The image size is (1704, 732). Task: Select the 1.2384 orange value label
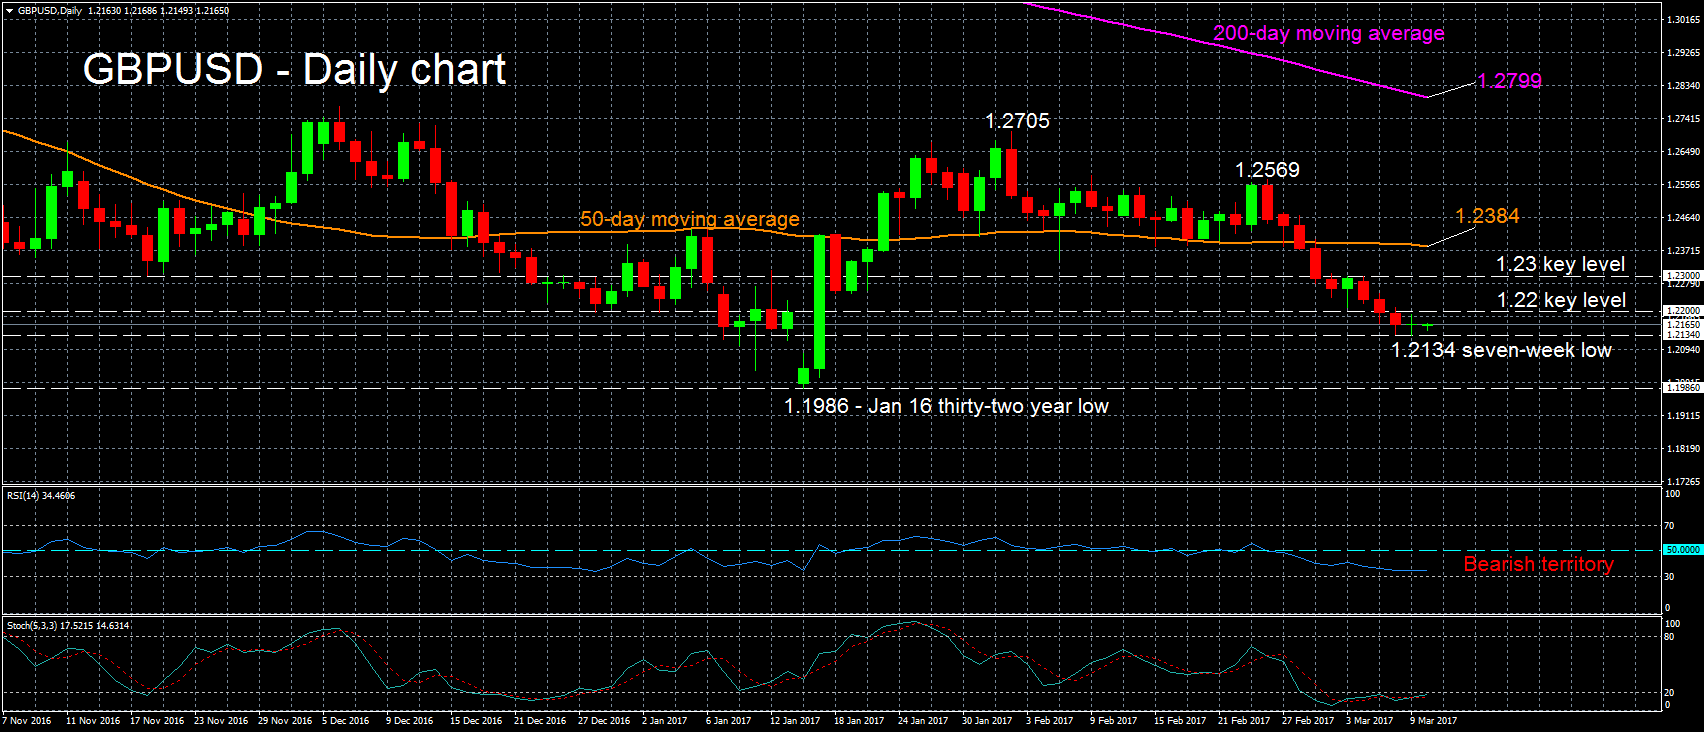click(x=1487, y=216)
